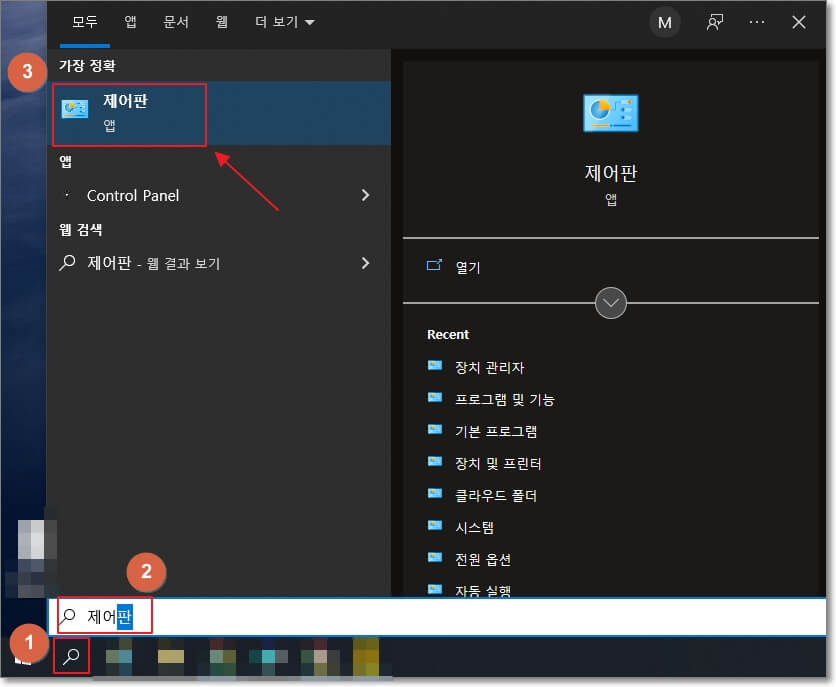Click the icon next to 시스템
Image resolution: width=836 pixels, height=687 pixels.
click(435, 526)
